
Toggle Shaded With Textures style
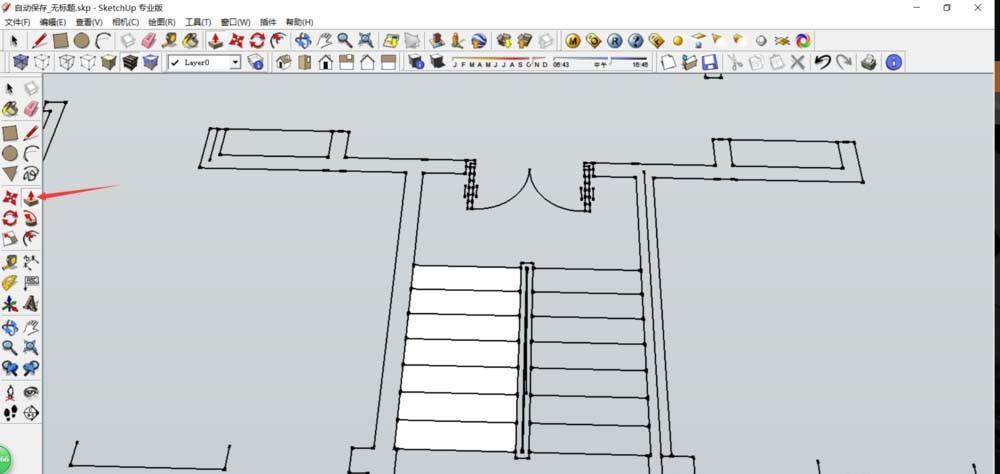pyautogui.click(x=130, y=62)
